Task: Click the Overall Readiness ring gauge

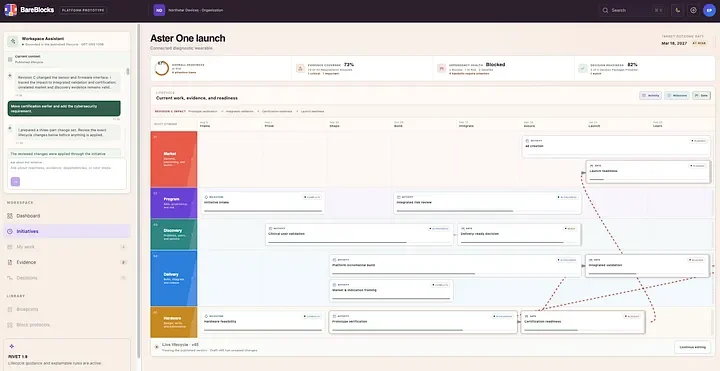Action: coord(162,68)
